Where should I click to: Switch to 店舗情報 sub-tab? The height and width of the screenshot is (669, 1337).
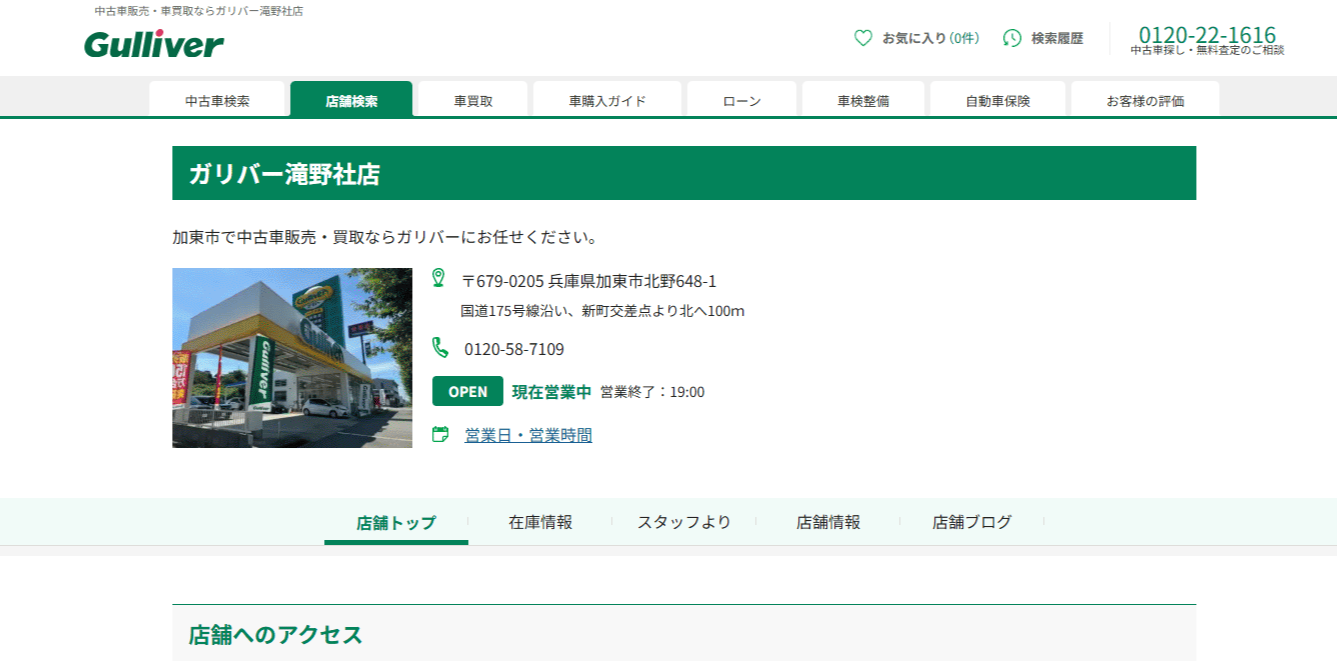pos(828,522)
